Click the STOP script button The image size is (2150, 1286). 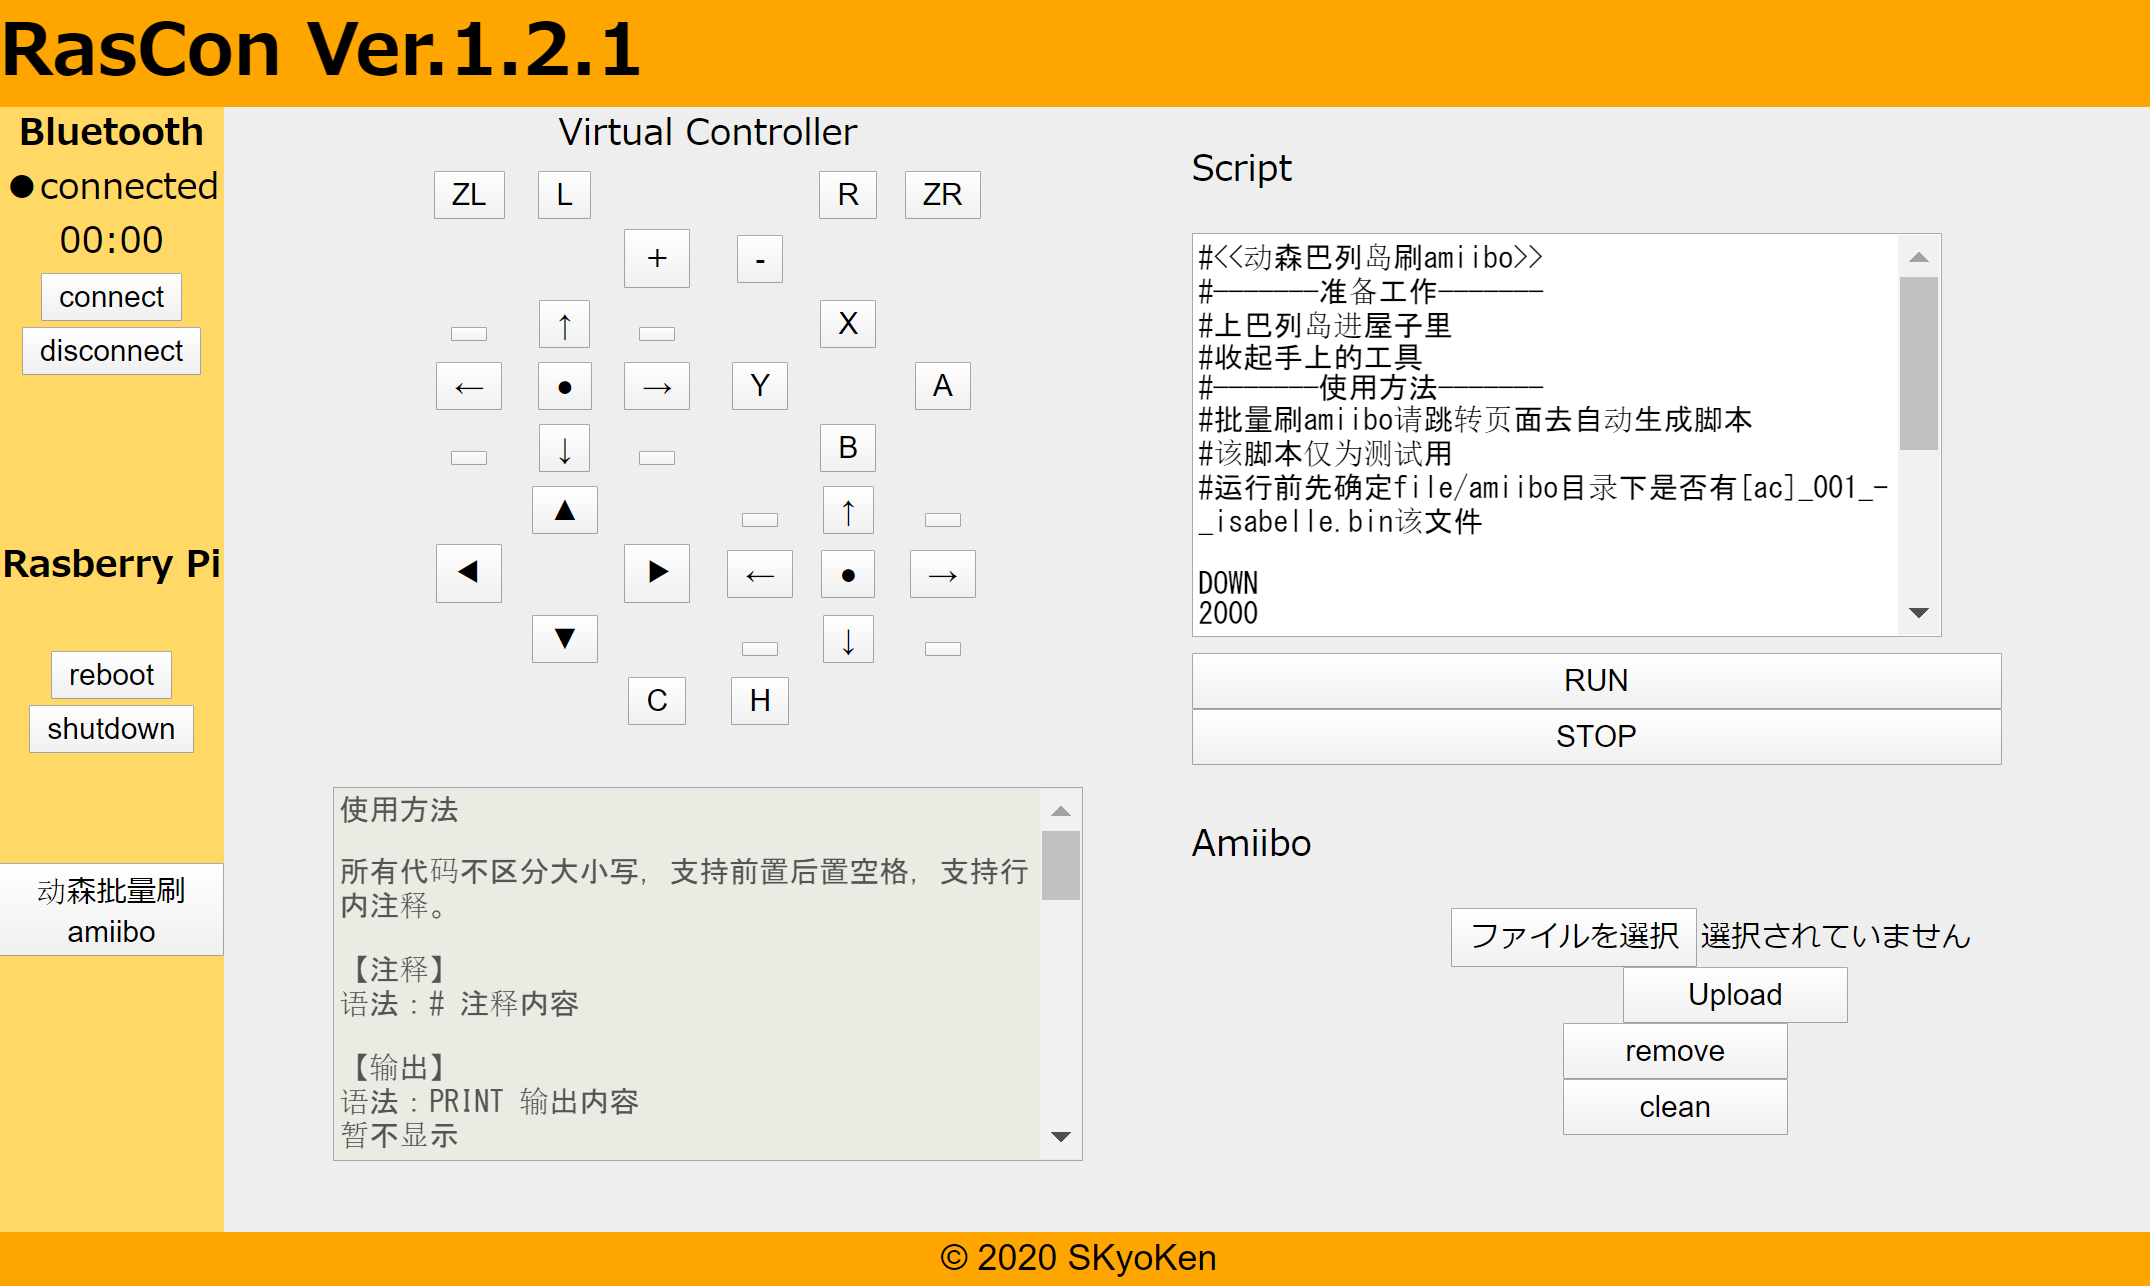(1595, 737)
